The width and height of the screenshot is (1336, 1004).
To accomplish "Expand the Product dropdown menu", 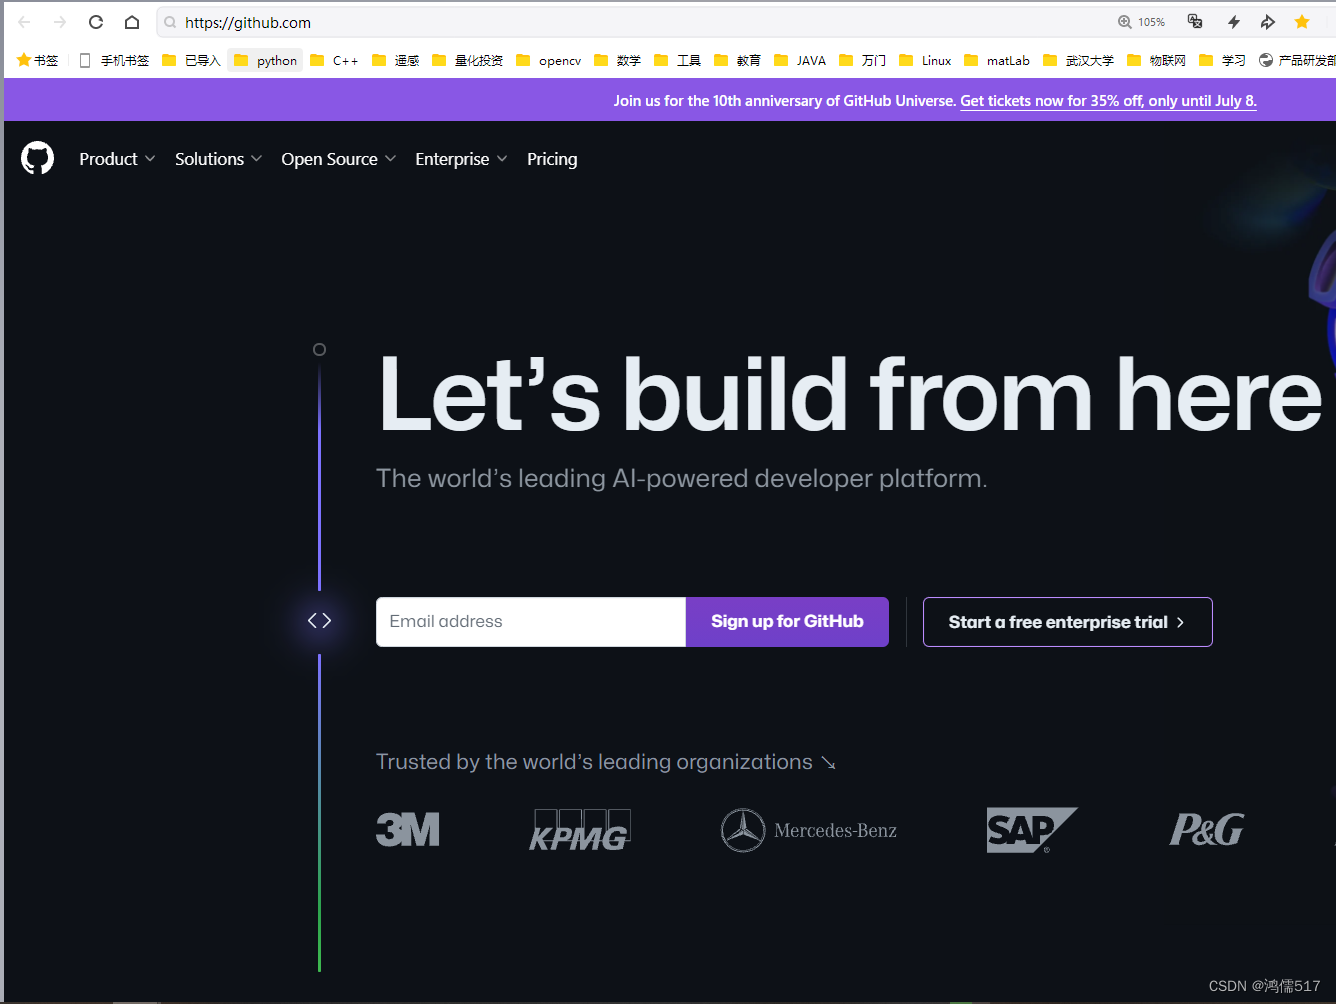I will click(117, 159).
